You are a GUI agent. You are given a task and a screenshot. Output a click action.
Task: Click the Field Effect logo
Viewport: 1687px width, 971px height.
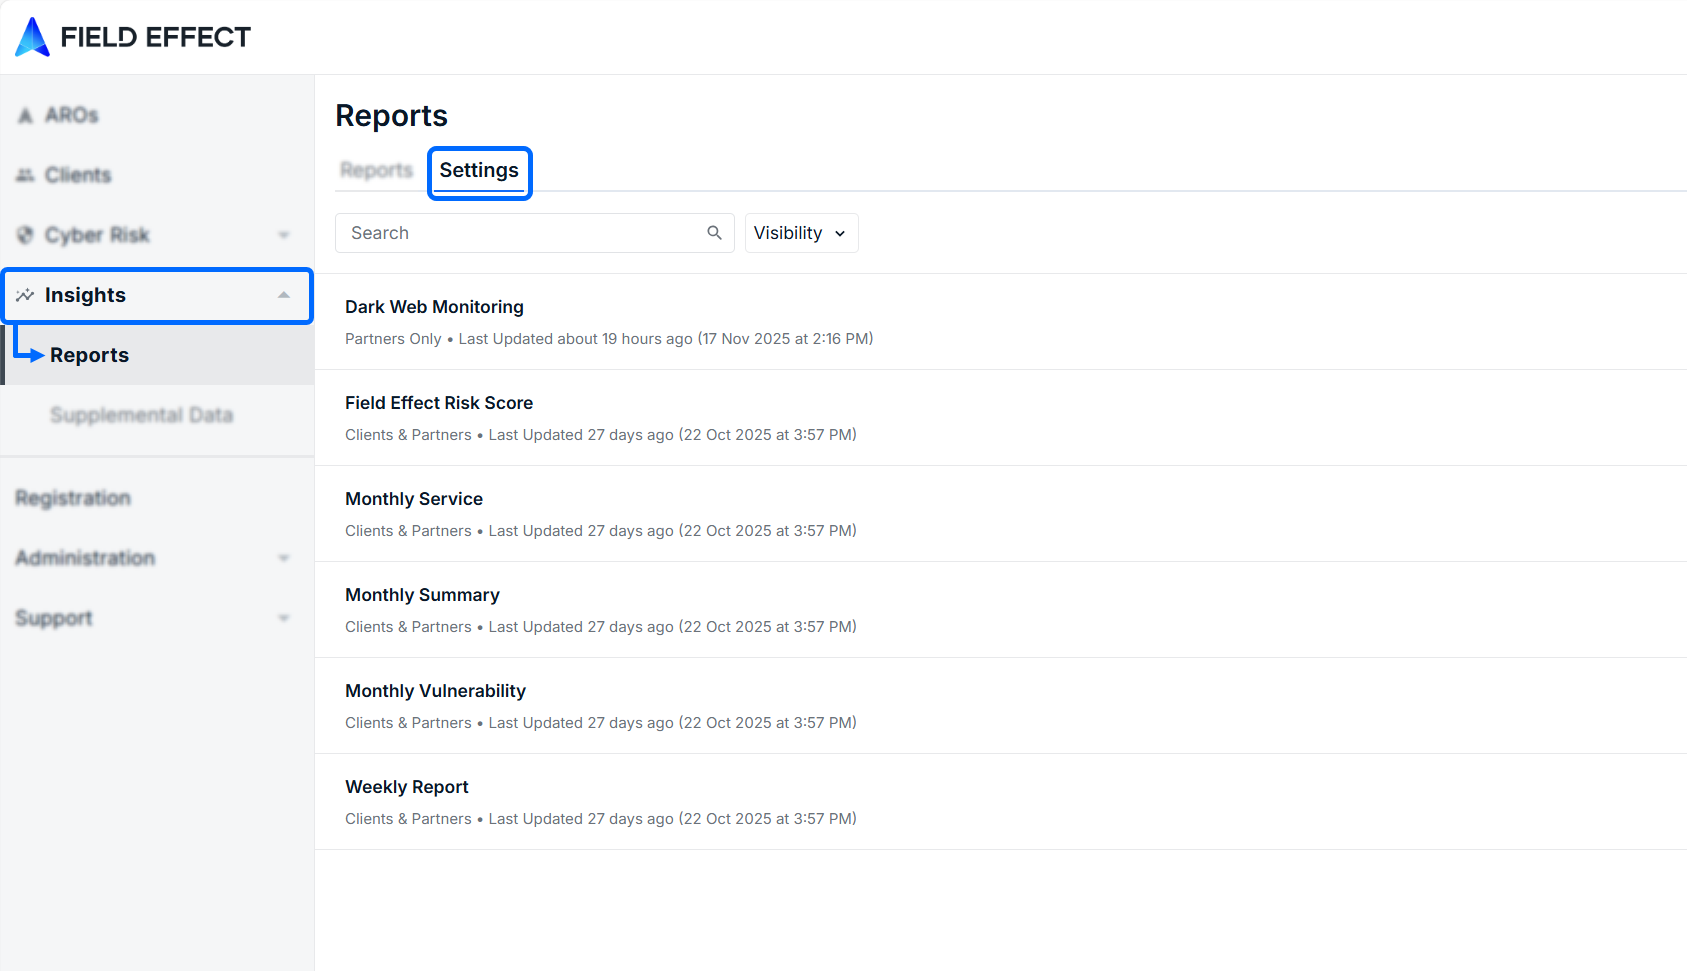click(133, 37)
